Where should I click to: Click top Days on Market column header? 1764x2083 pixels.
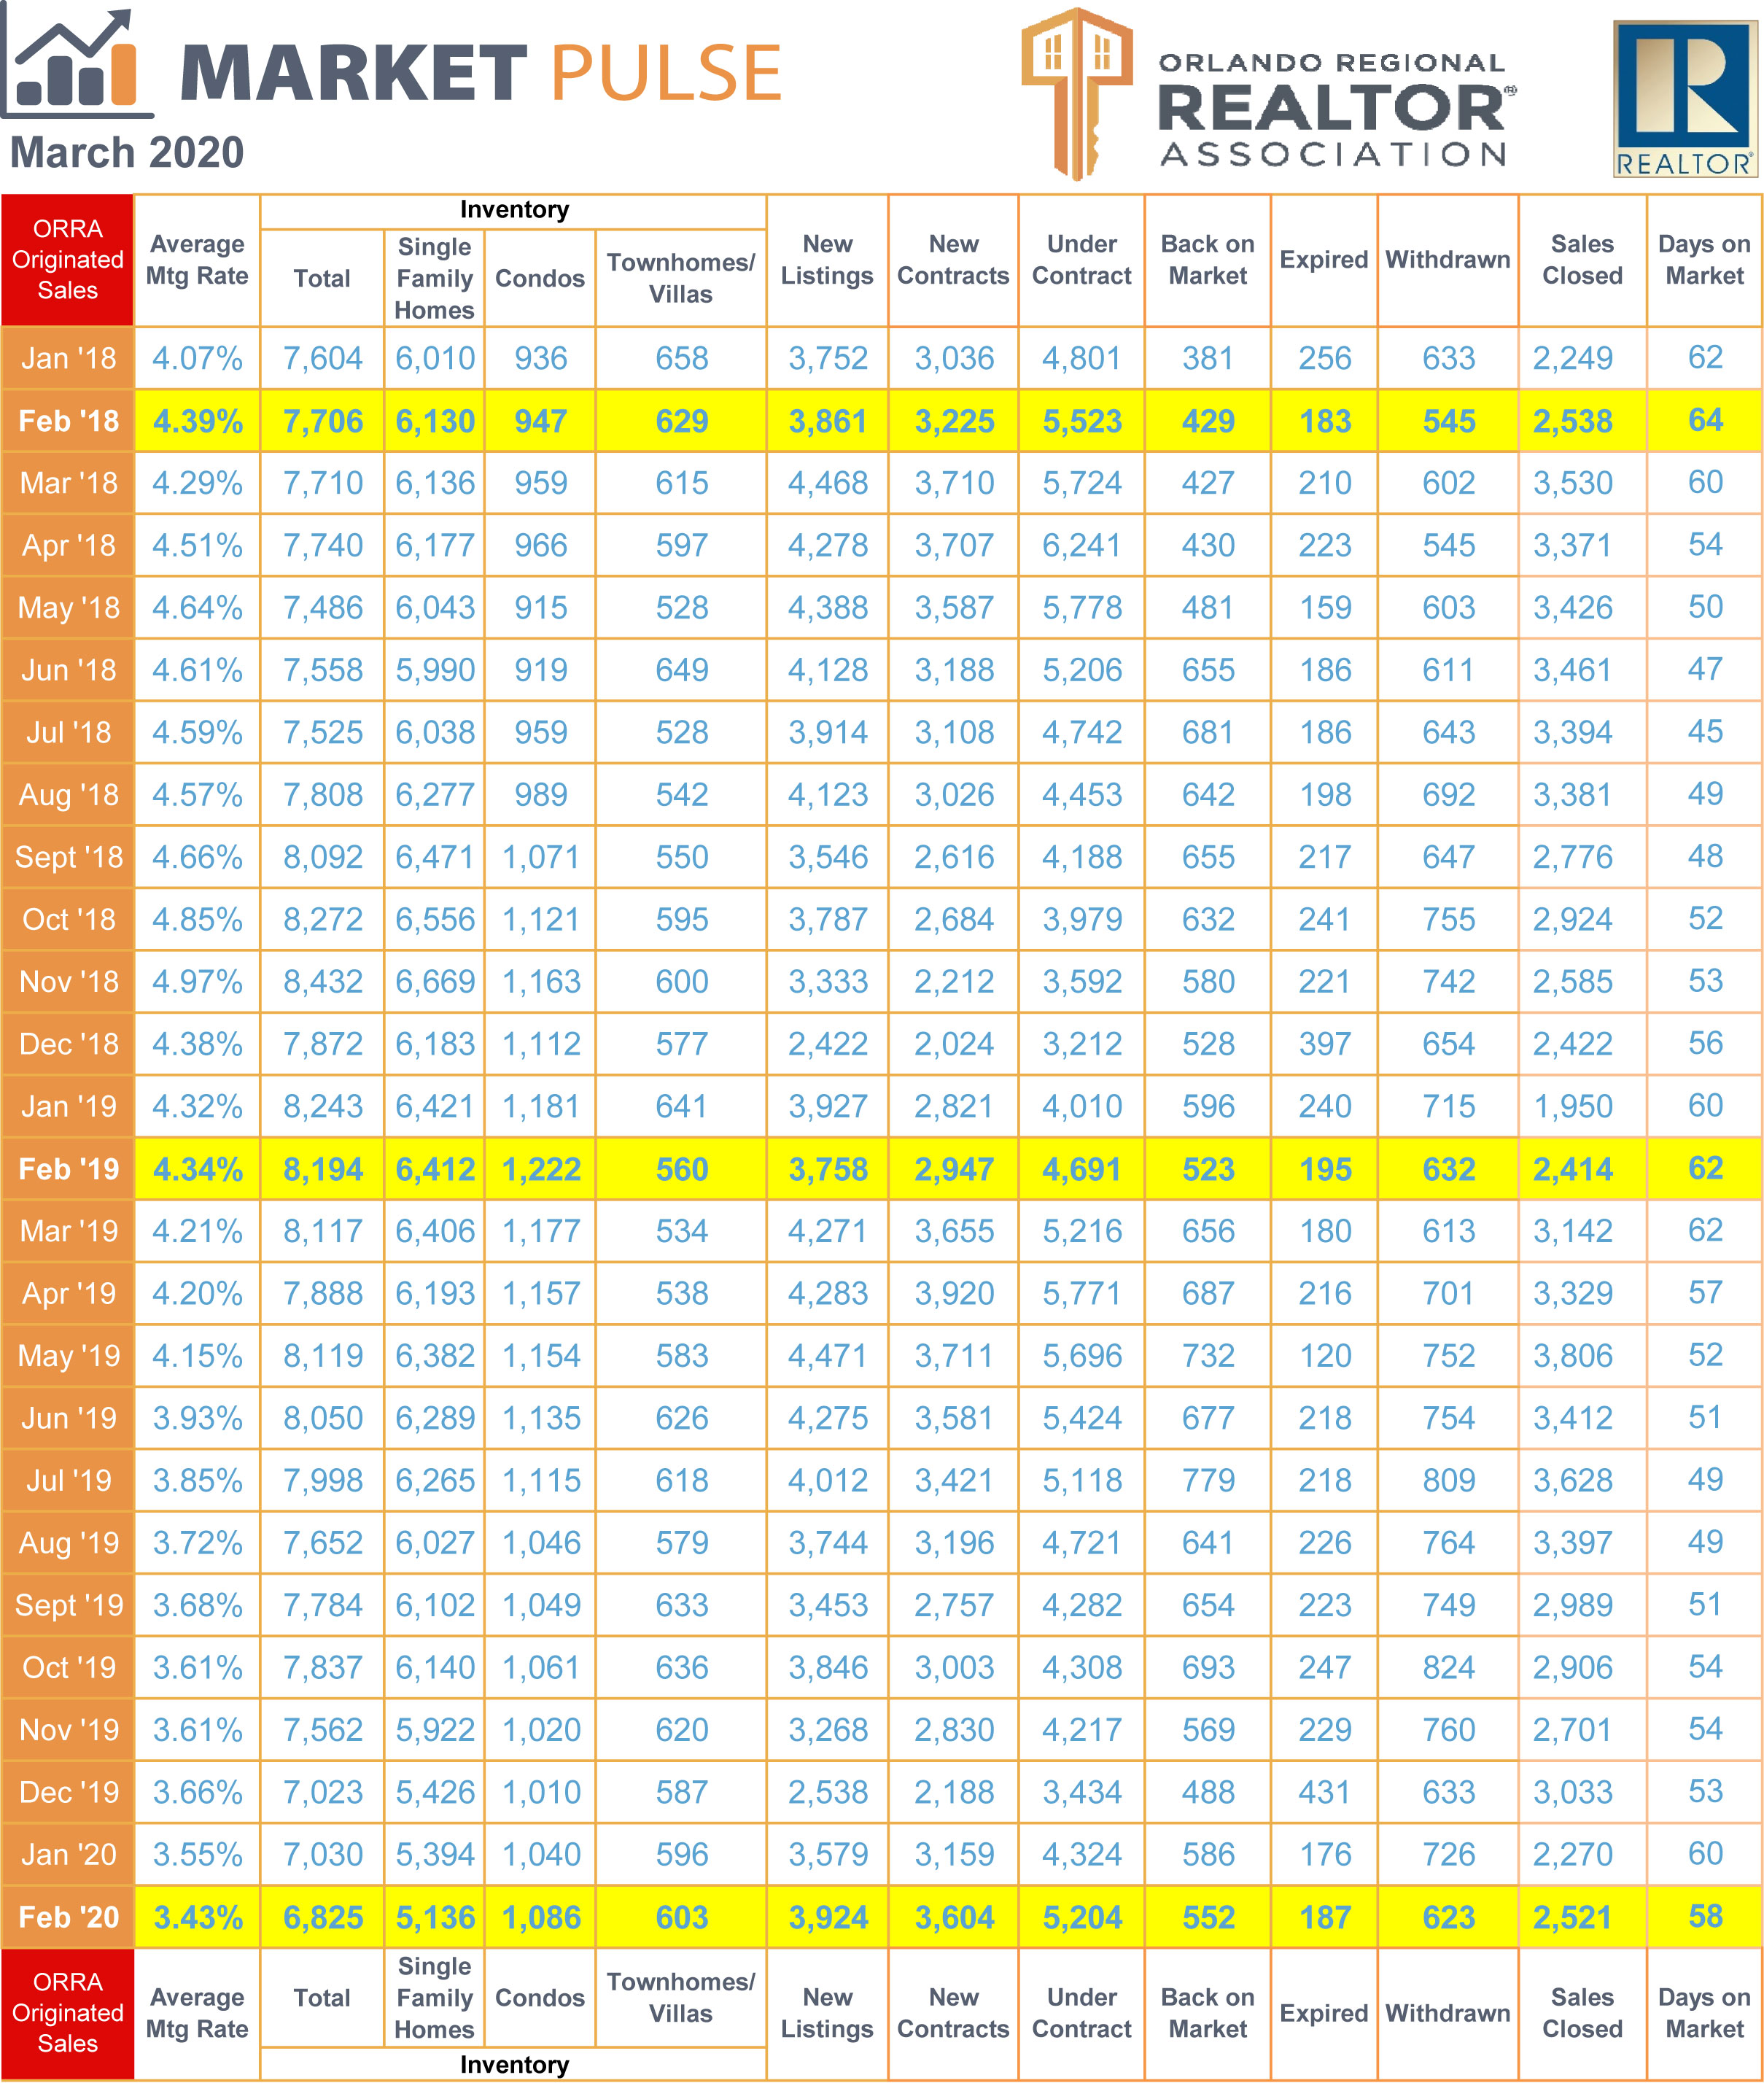(x=1704, y=260)
